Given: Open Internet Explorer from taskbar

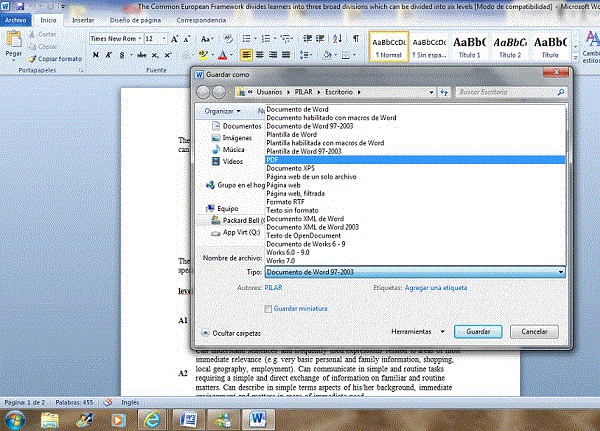Looking at the screenshot, I should [x=152, y=420].
